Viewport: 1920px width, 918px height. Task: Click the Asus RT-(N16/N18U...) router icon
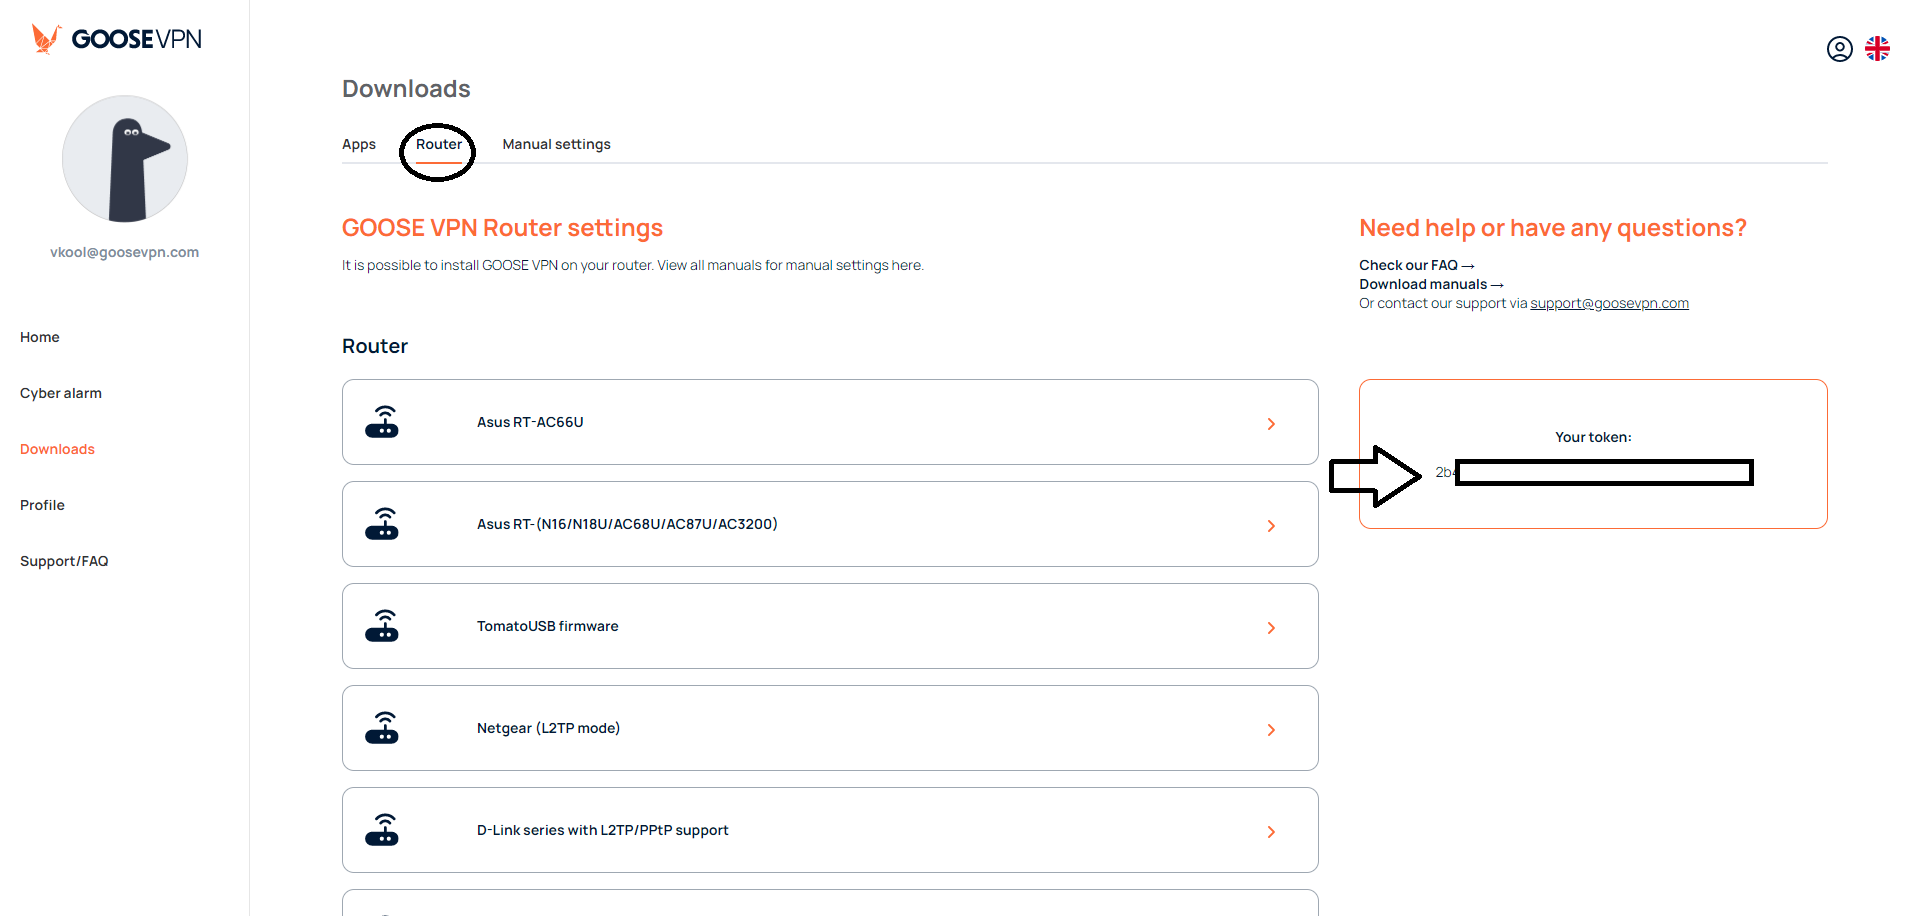[x=382, y=524]
